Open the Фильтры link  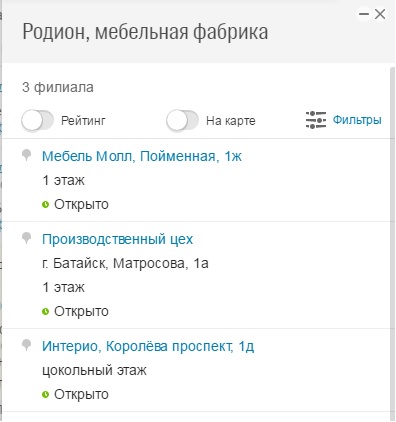pos(357,120)
